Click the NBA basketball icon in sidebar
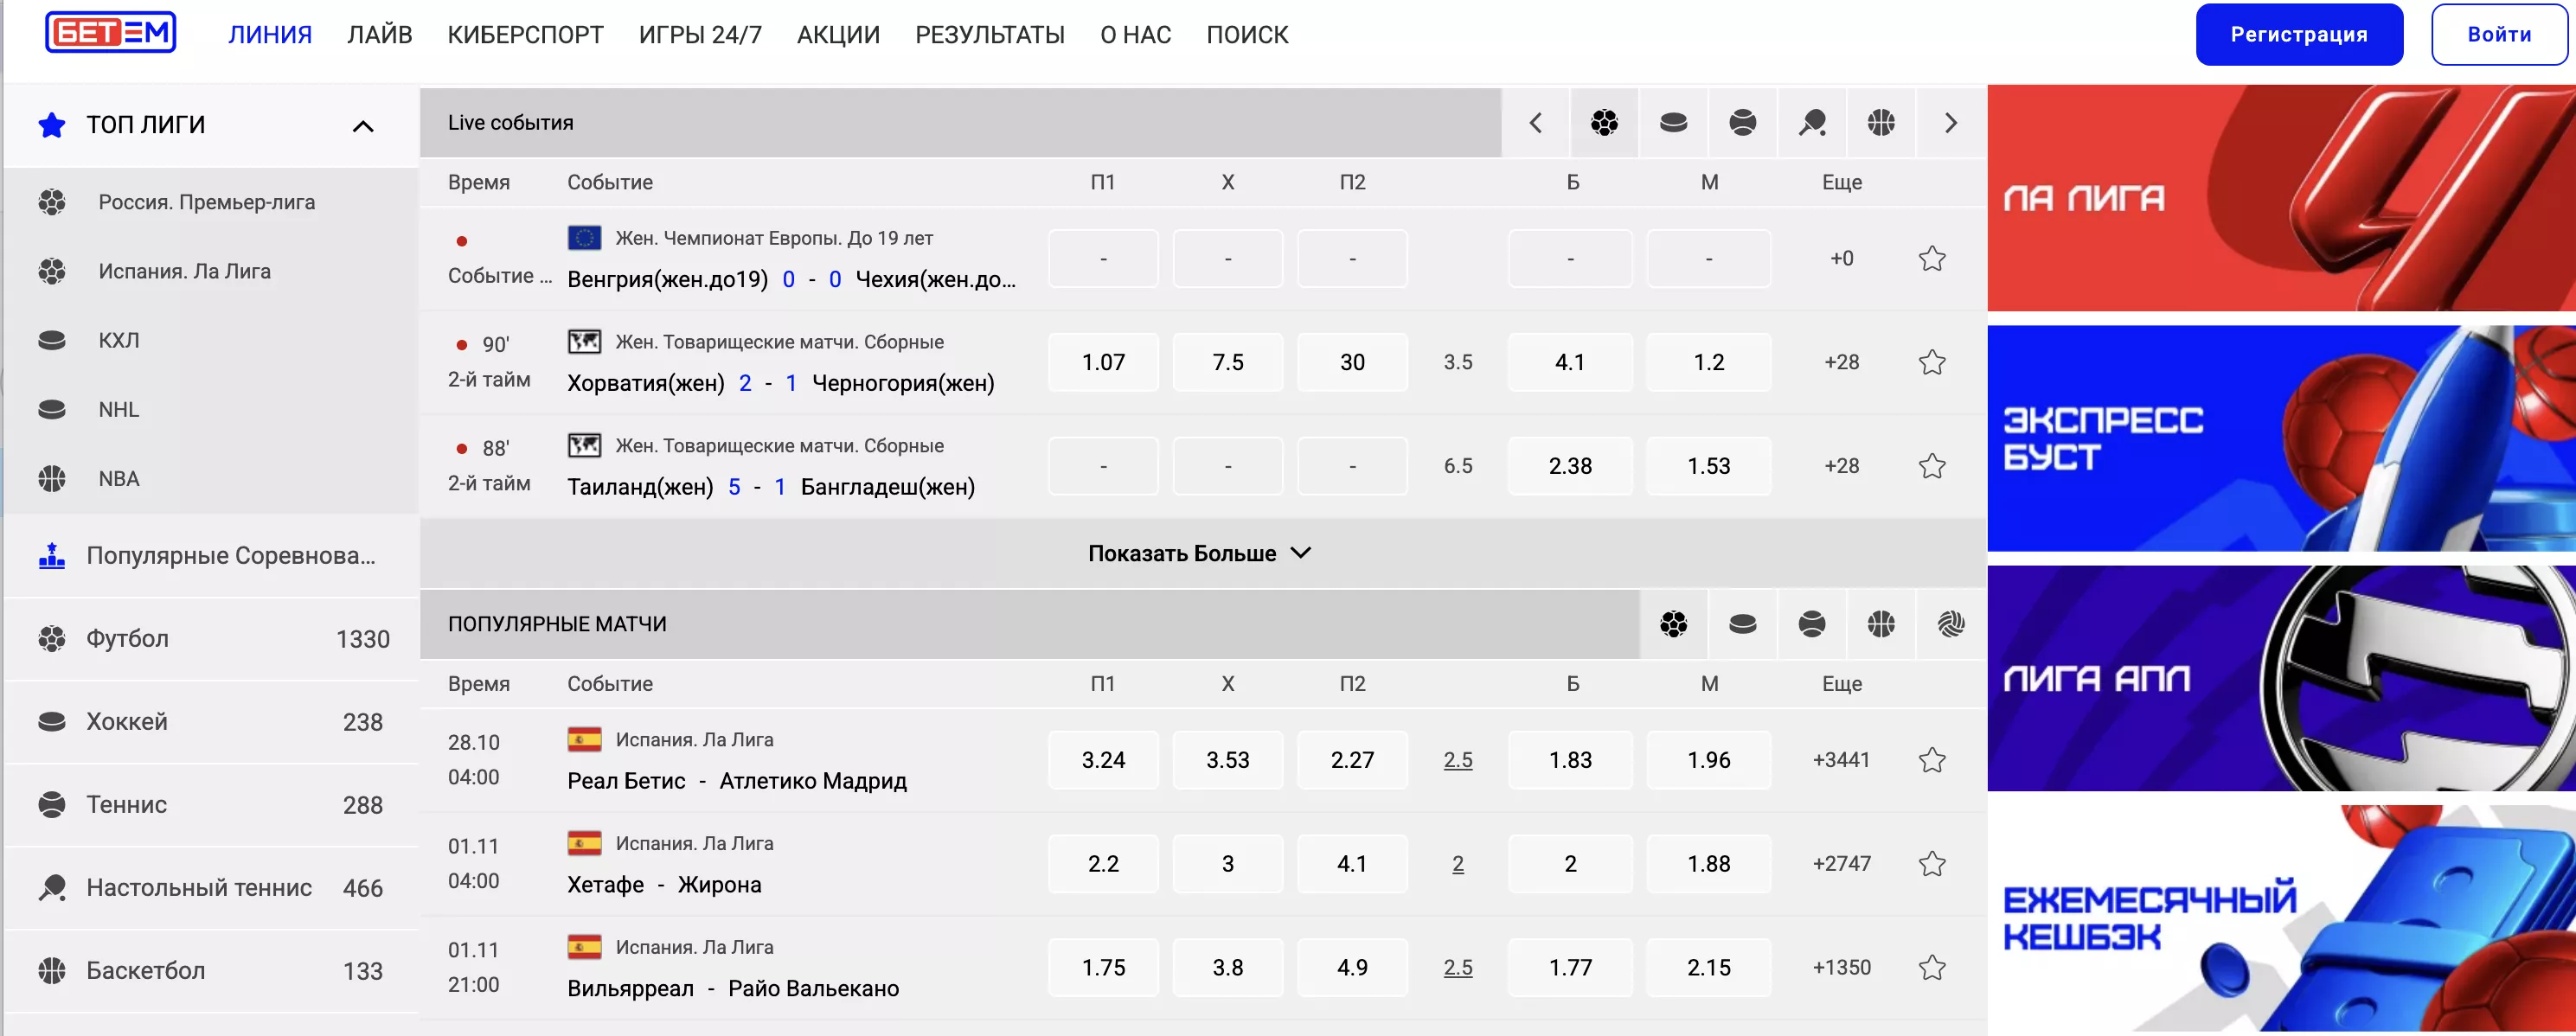The image size is (2576, 1036). (x=52, y=478)
